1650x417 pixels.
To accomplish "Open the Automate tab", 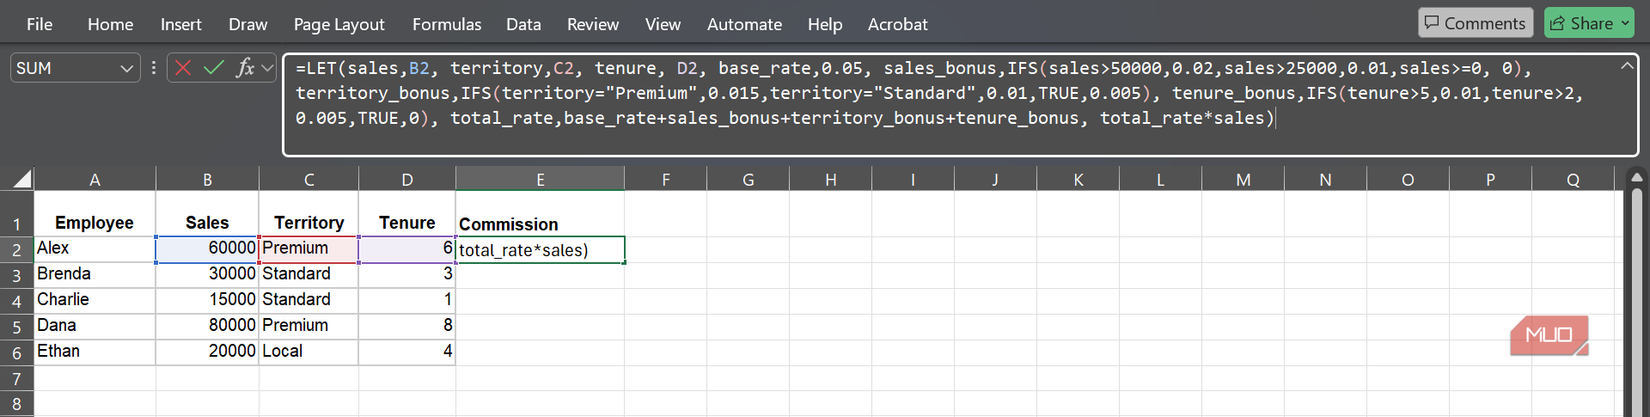I will (x=745, y=24).
